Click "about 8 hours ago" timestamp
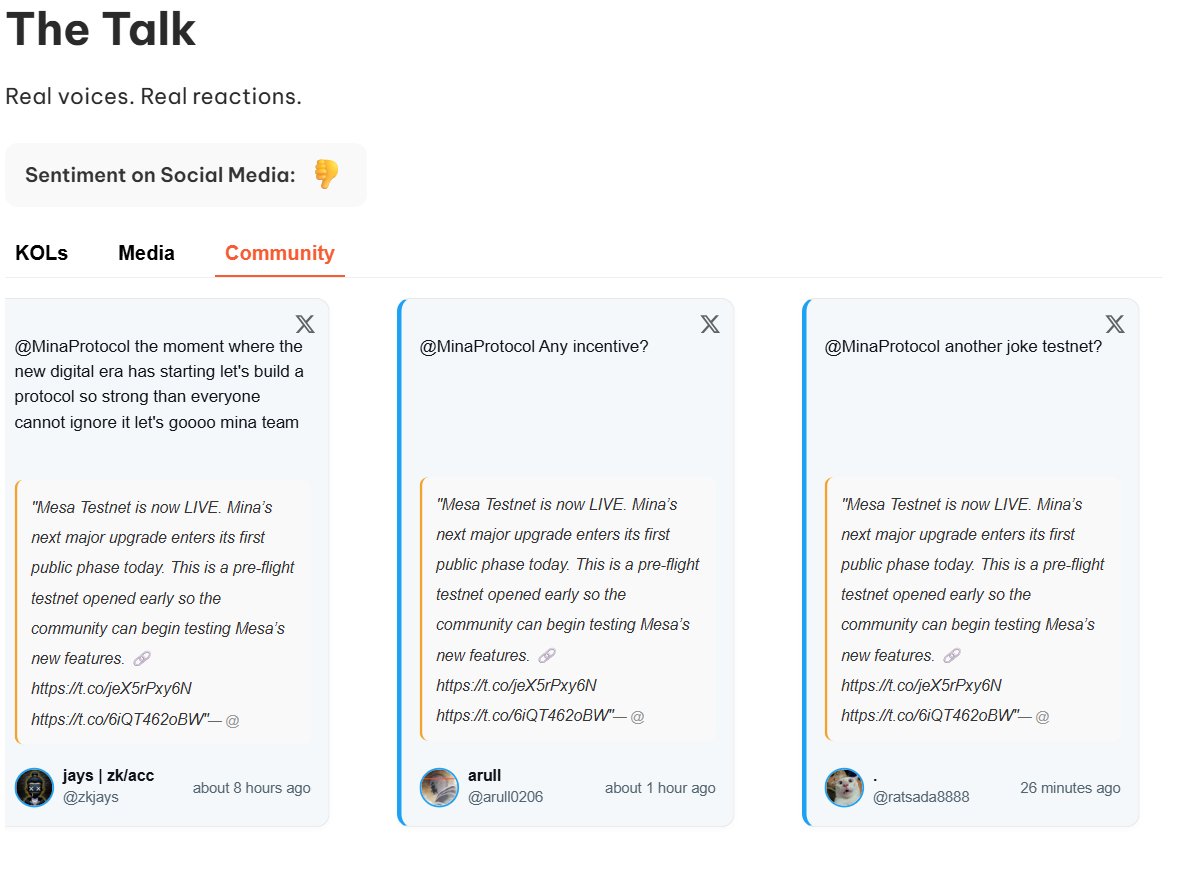 click(252, 788)
